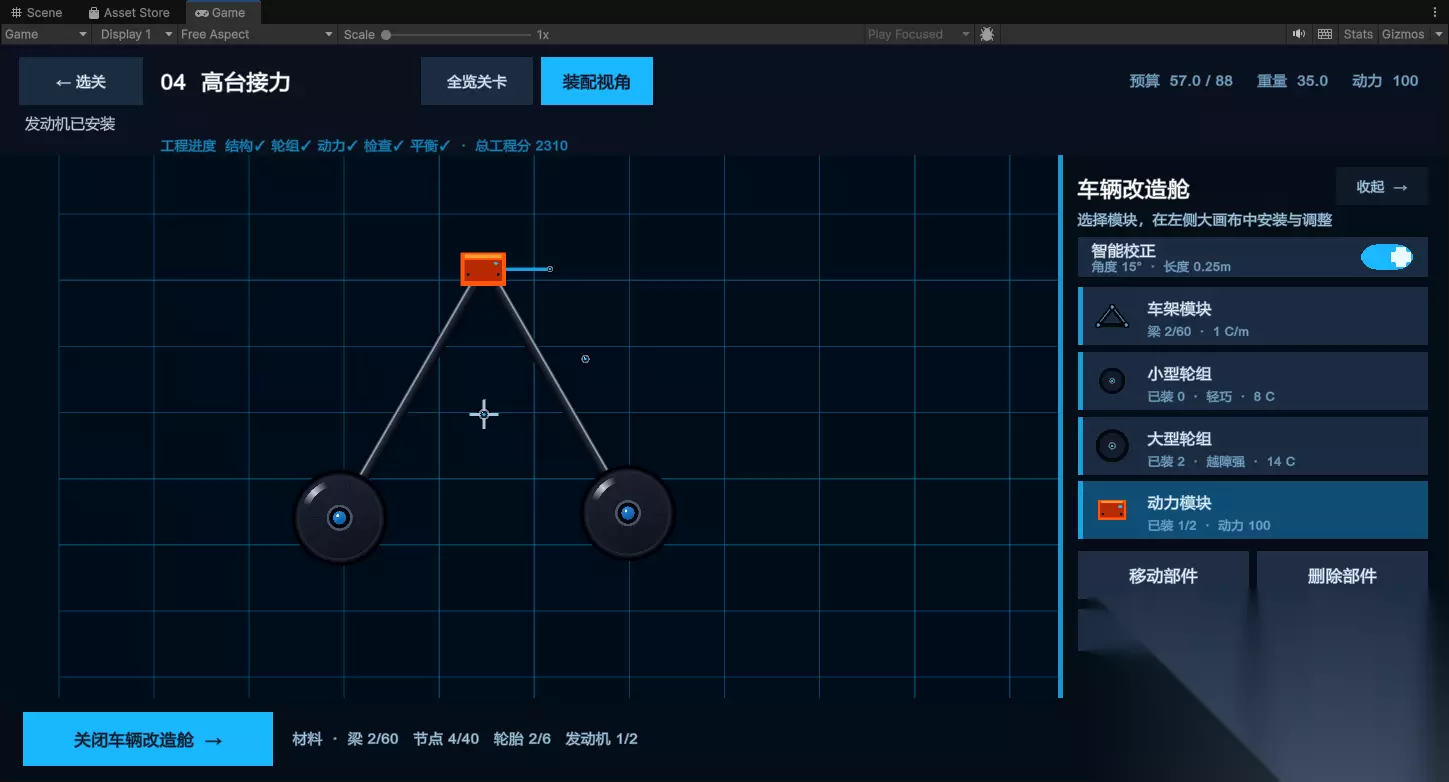Click the 关闭车辆改造舱 button
1449x782 pixels.
(148, 739)
